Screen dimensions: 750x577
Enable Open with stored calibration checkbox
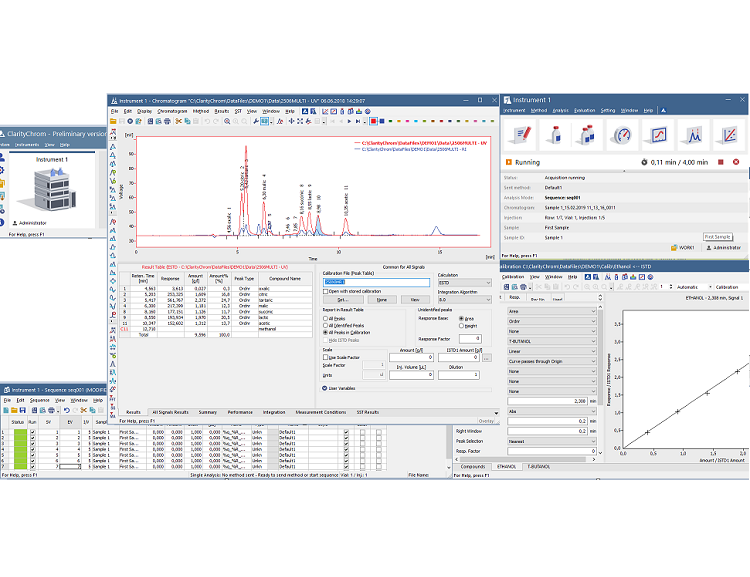pyautogui.click(x=326, y=291)
